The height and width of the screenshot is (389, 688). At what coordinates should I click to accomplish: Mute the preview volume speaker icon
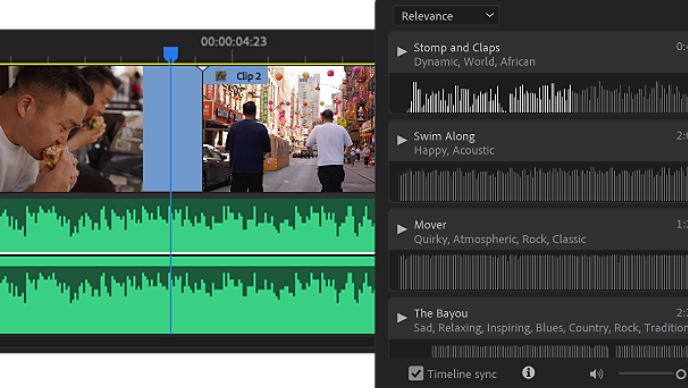[x=596, y=374]
